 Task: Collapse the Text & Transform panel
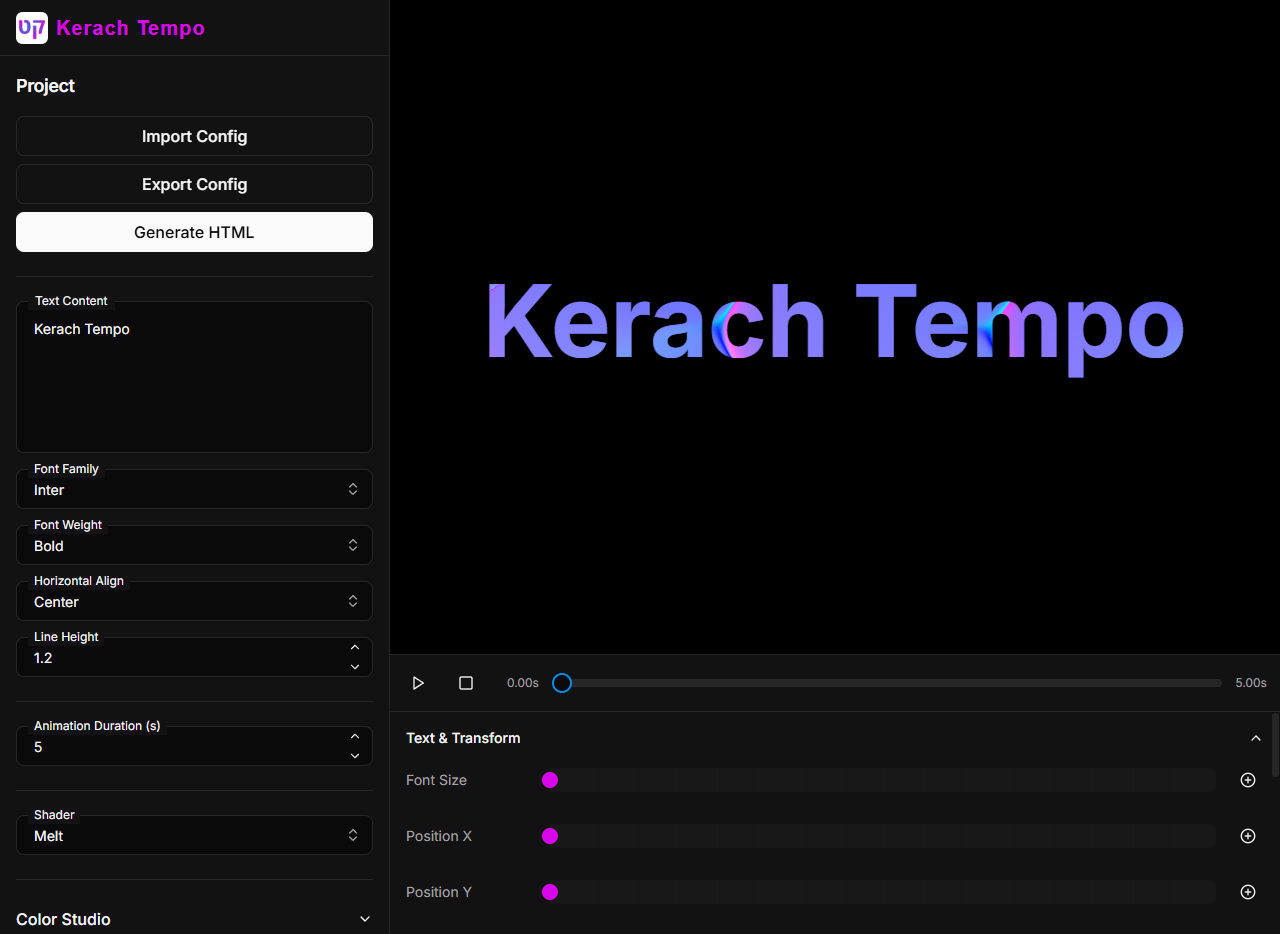pyautogui.click(x=1256, y=737)
